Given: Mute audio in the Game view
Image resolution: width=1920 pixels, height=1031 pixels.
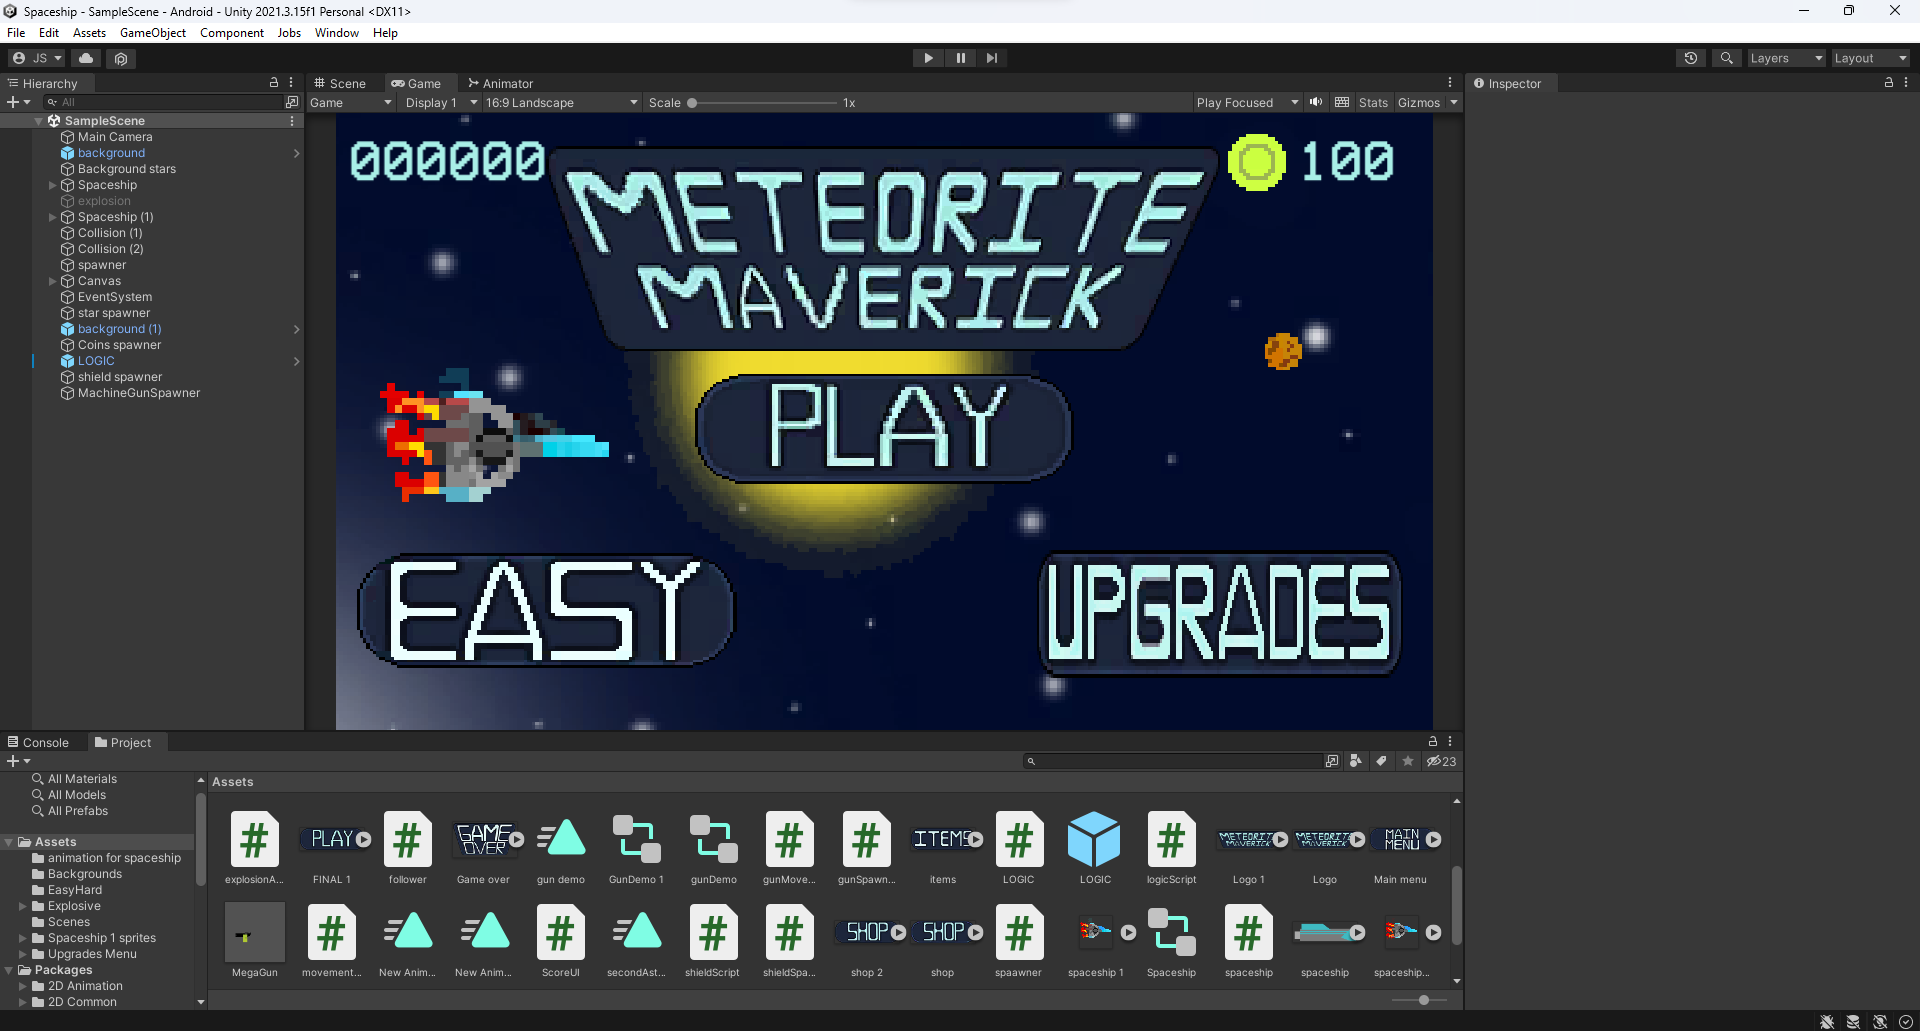Looking at the screenshot, I should point(1316,102).
